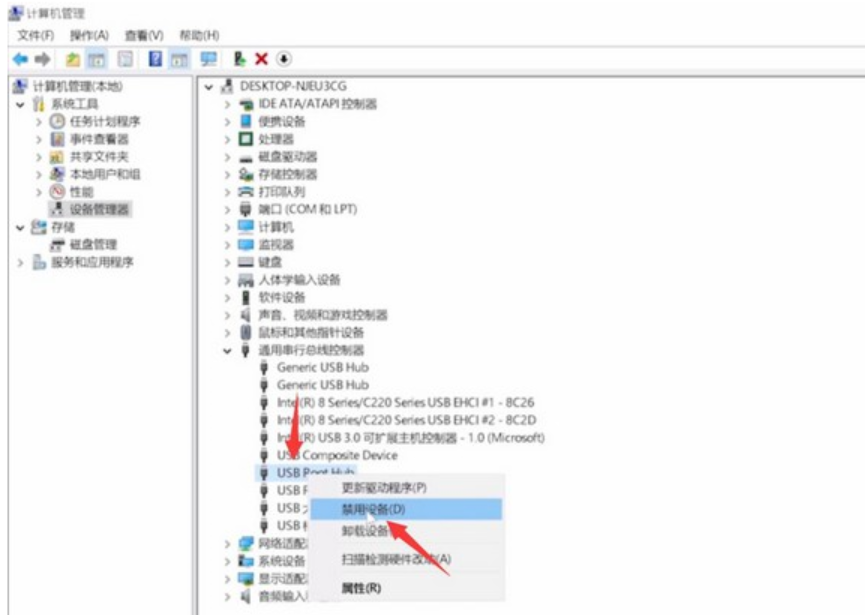Expand the 网络适配器 node
This screenshot has width=865, height=615.
tap(229, 543)
